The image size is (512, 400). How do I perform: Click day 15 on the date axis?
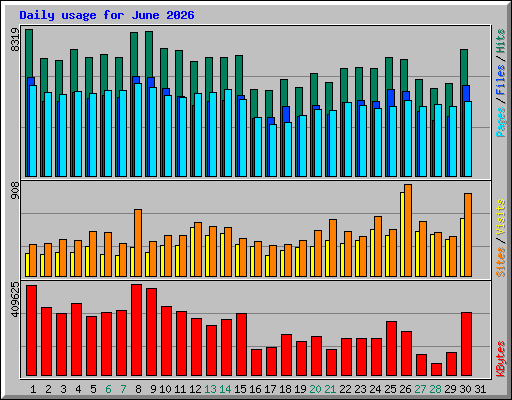coord(240,389)
